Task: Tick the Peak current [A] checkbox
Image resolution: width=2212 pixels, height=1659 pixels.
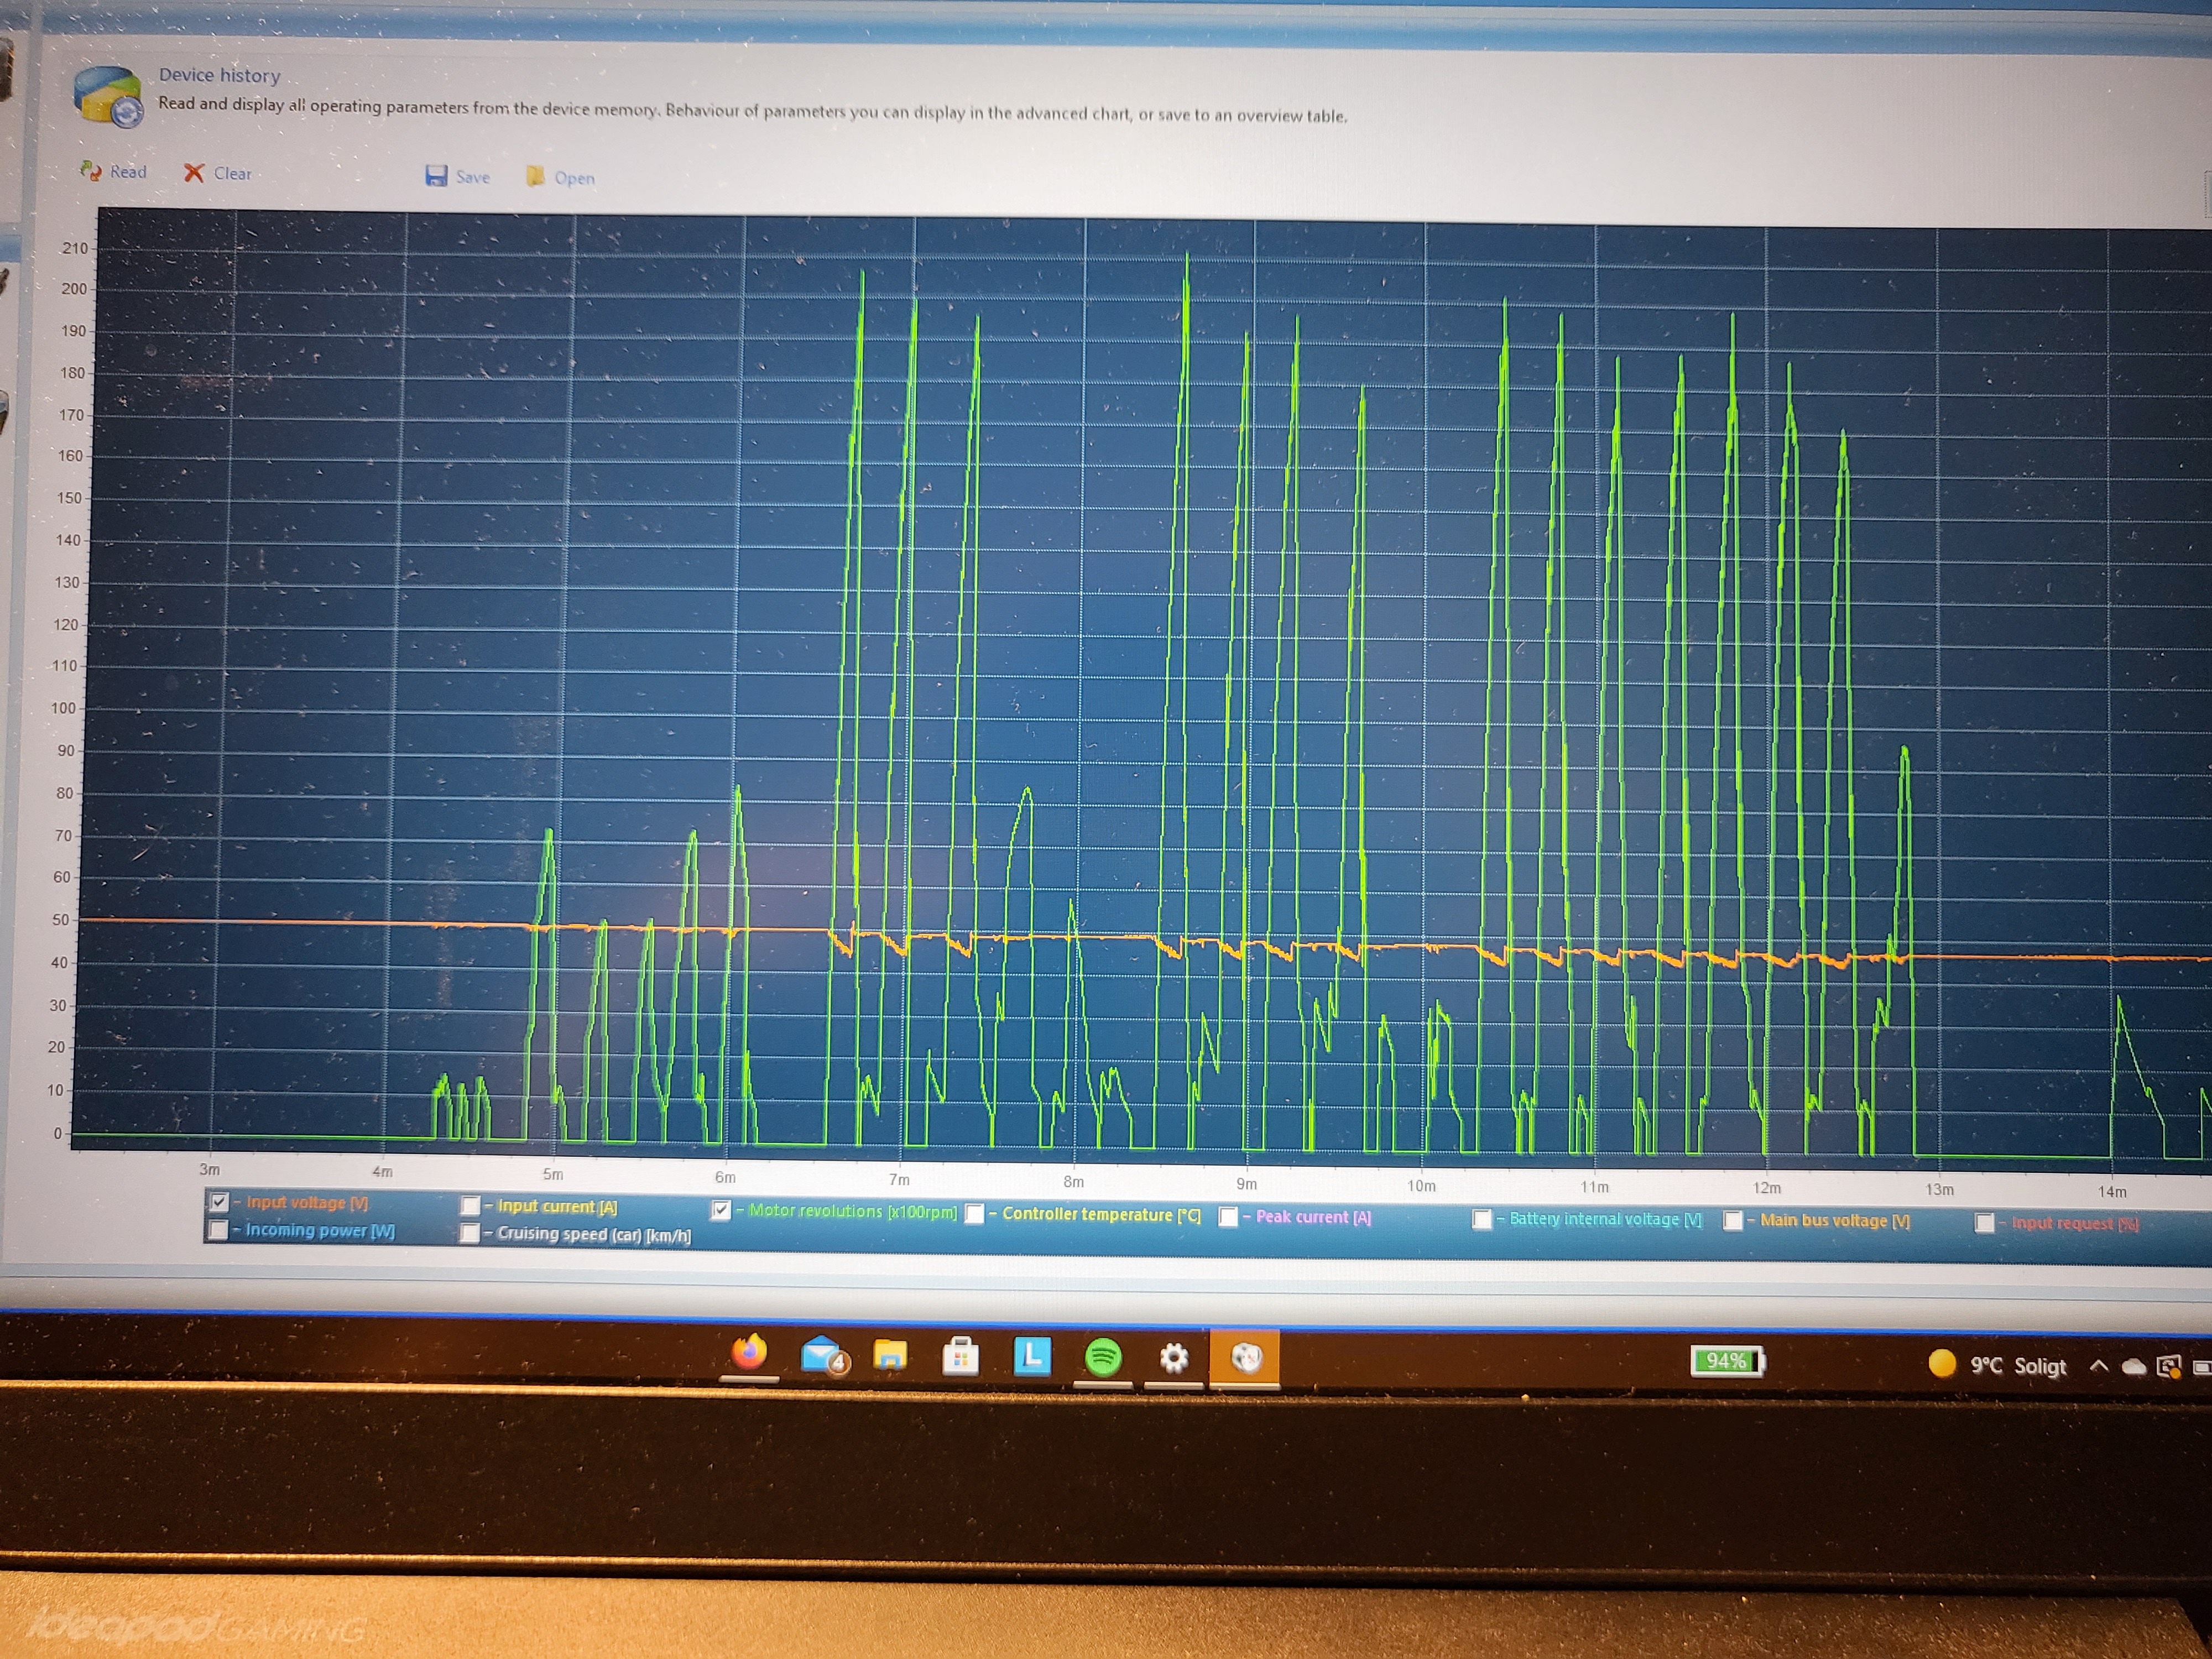Action: tap(1229, 1216)
